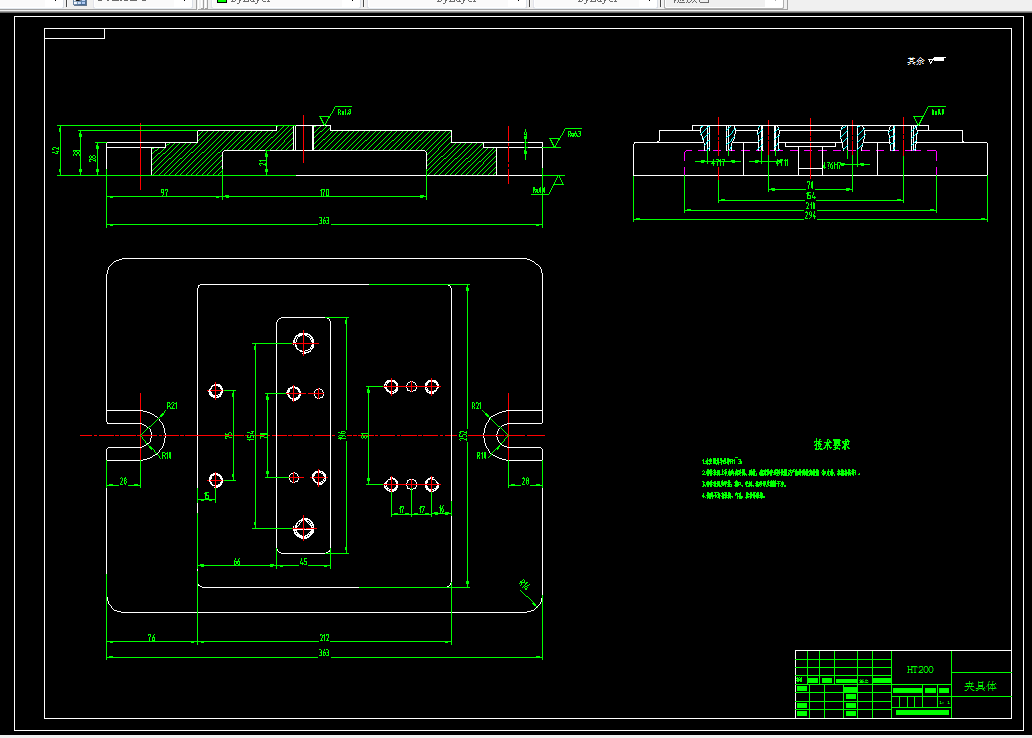Click the 夹具体 title block cell
1032x738 pixels.
click(980, 686)
